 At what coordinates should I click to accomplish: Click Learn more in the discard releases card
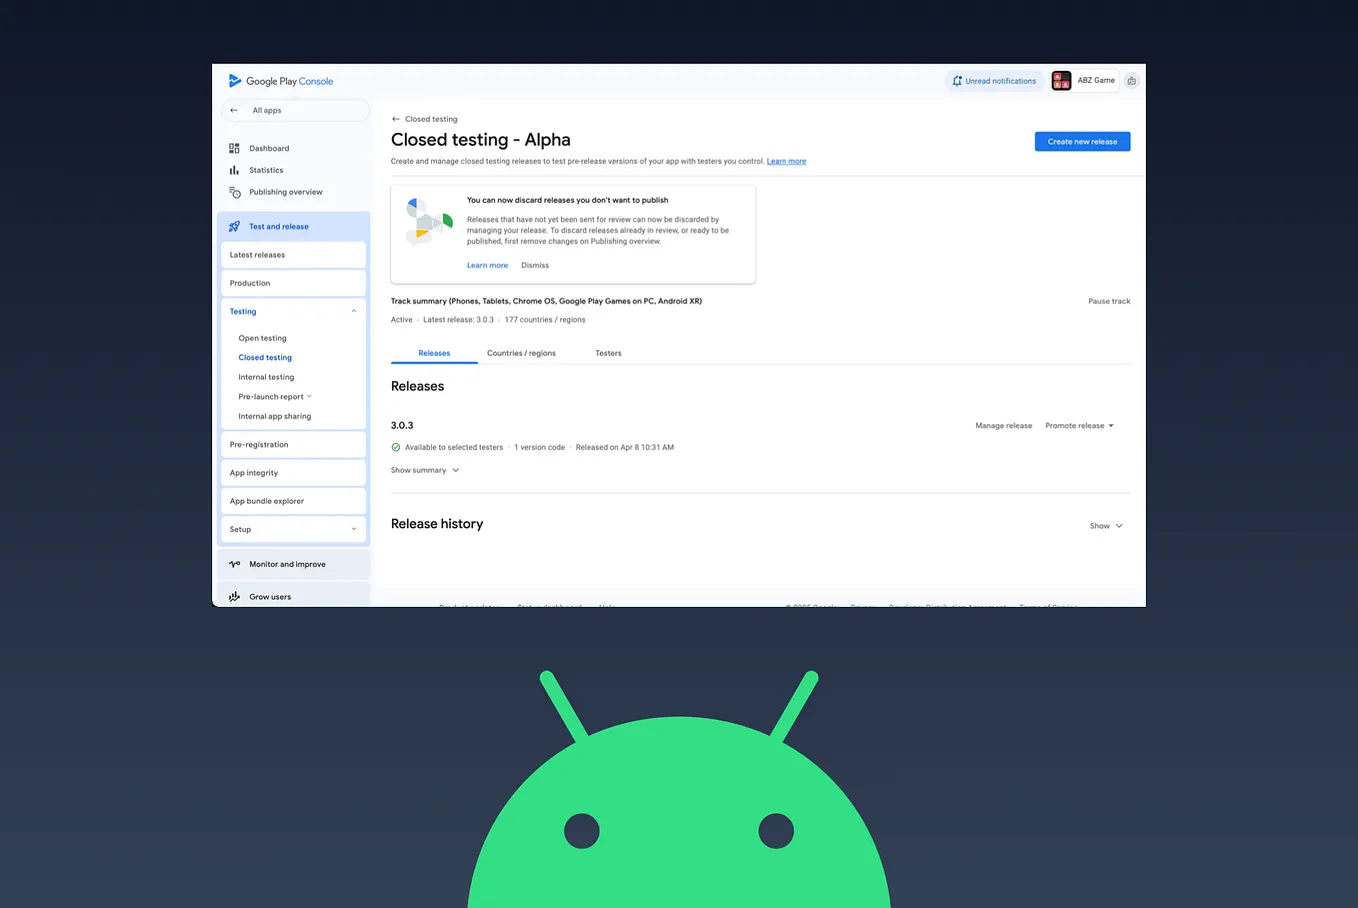click(487, 265)
